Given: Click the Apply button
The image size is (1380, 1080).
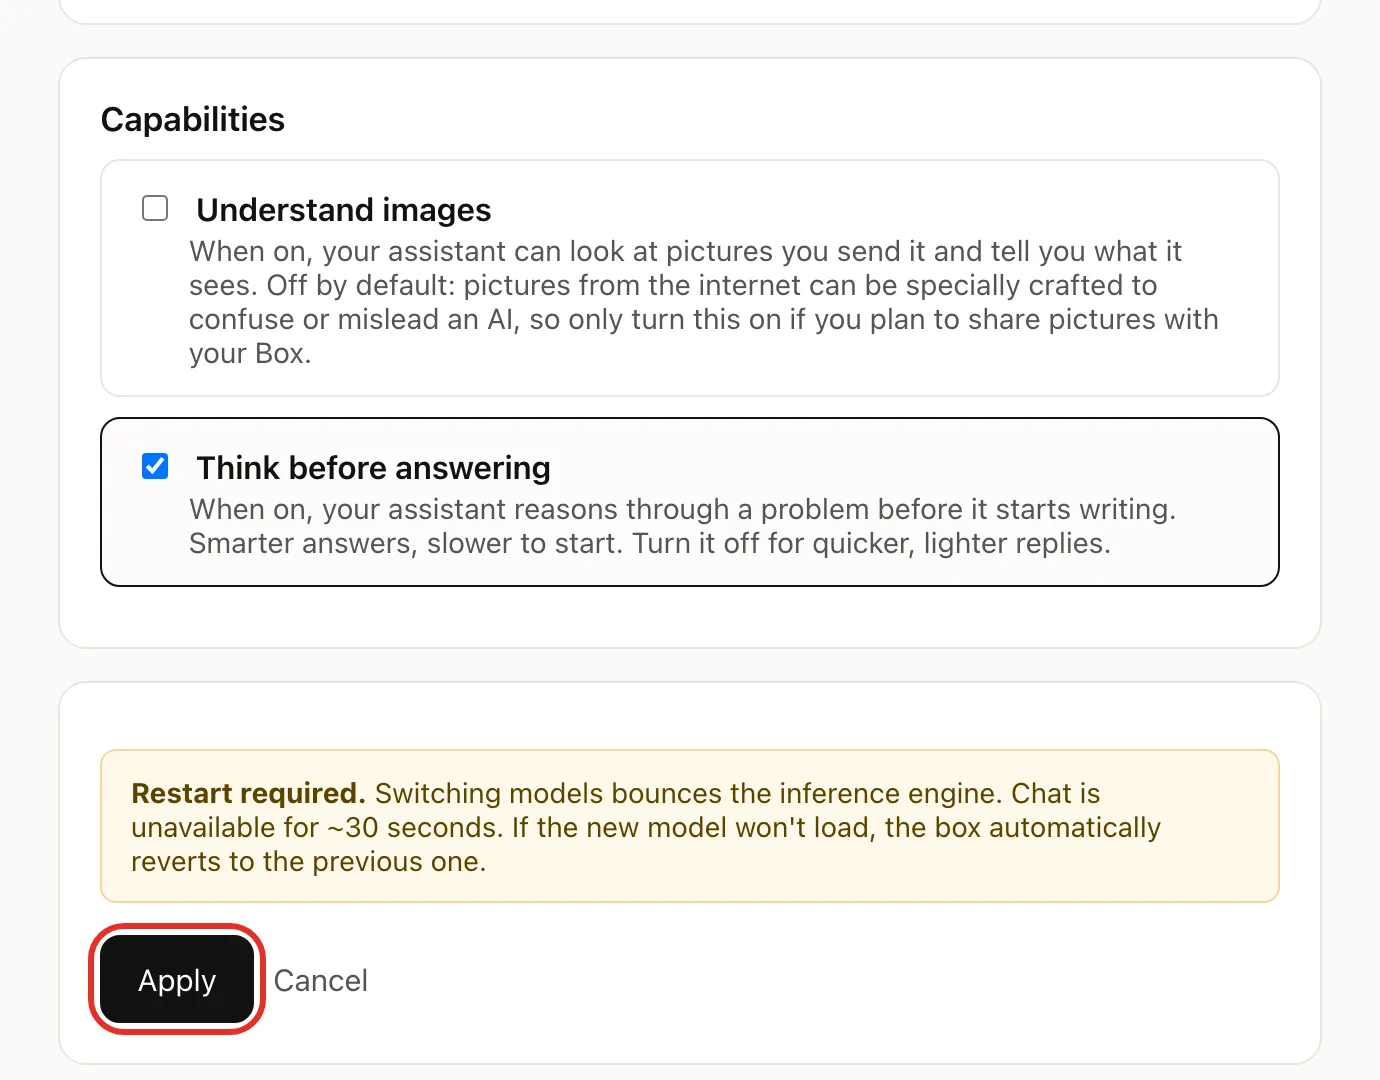Looking at the screenshot, I should pos(177,980).
